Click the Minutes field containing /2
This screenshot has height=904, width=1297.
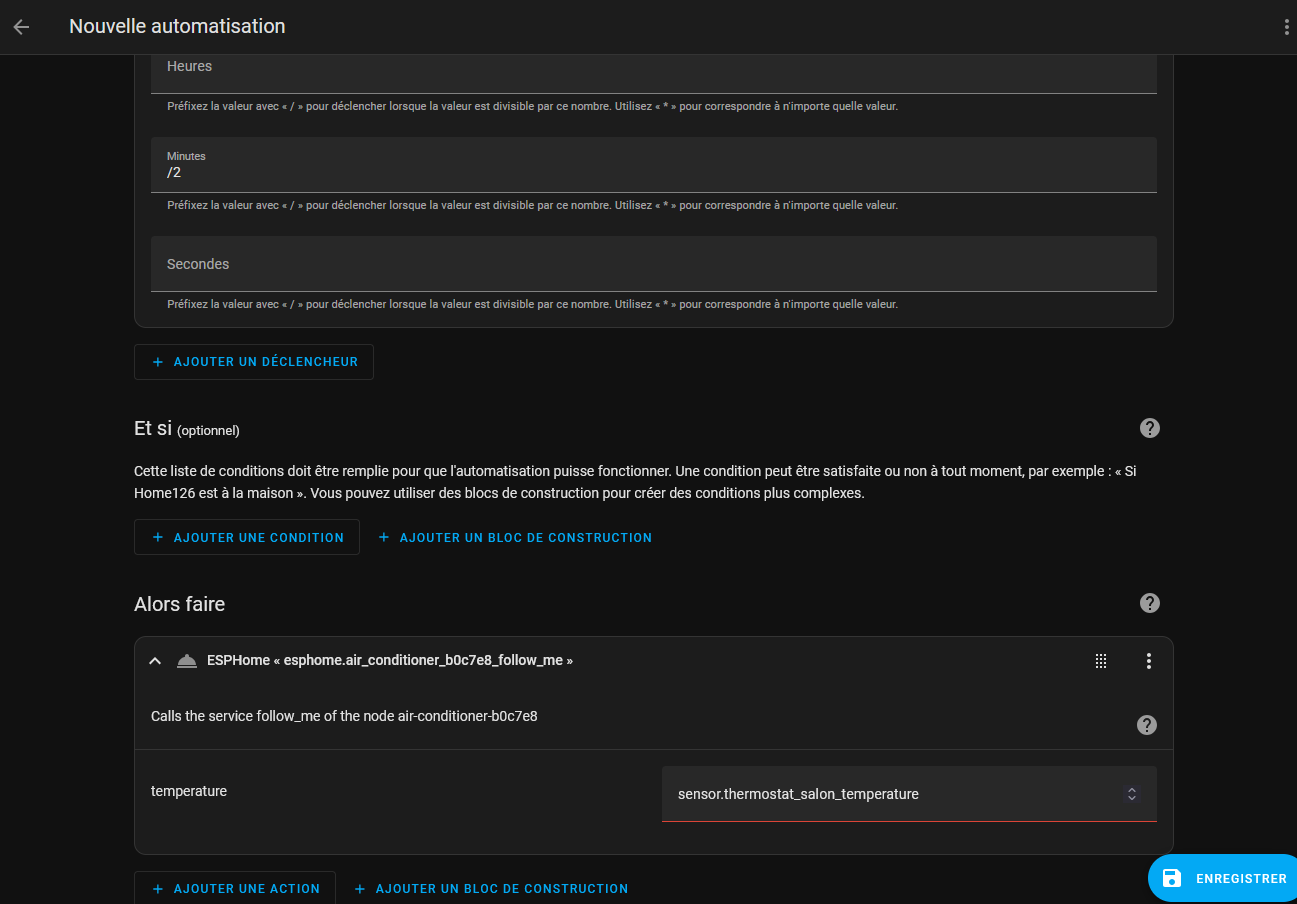653,165
